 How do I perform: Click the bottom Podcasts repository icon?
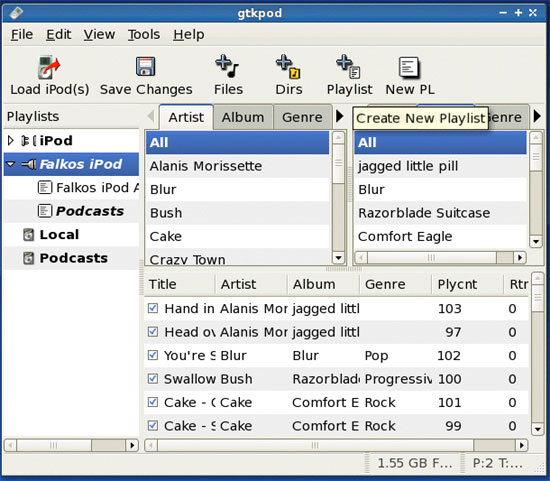28,258
